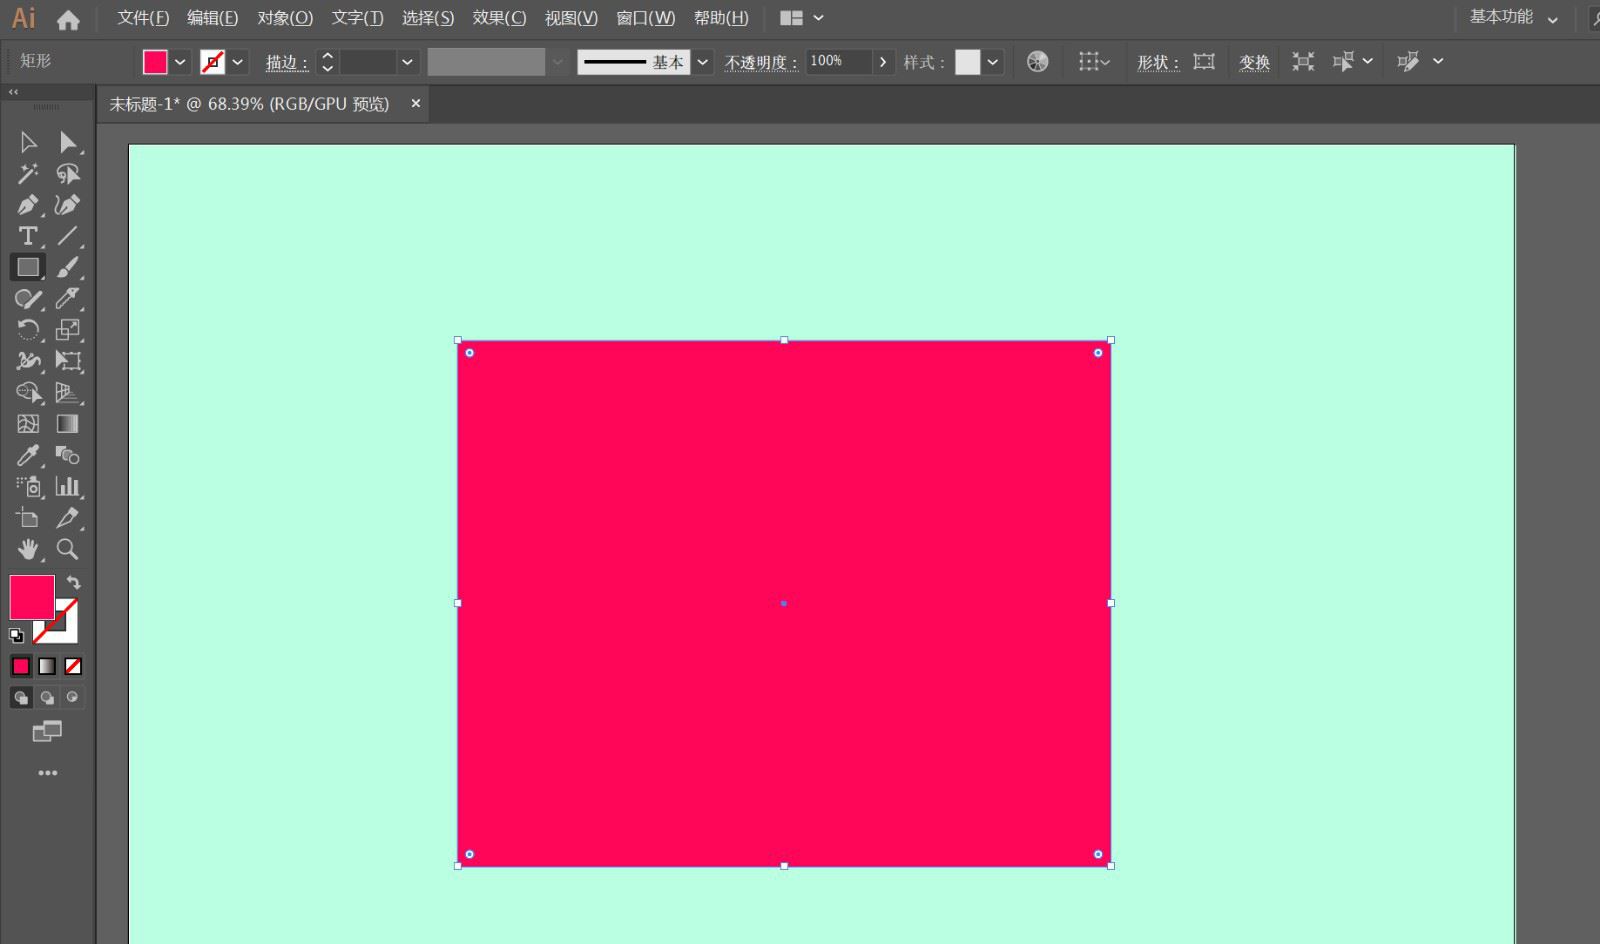The image size is (1600, 944).
Task: Expand the fill color dropdown in control bar
Action: 180,62
